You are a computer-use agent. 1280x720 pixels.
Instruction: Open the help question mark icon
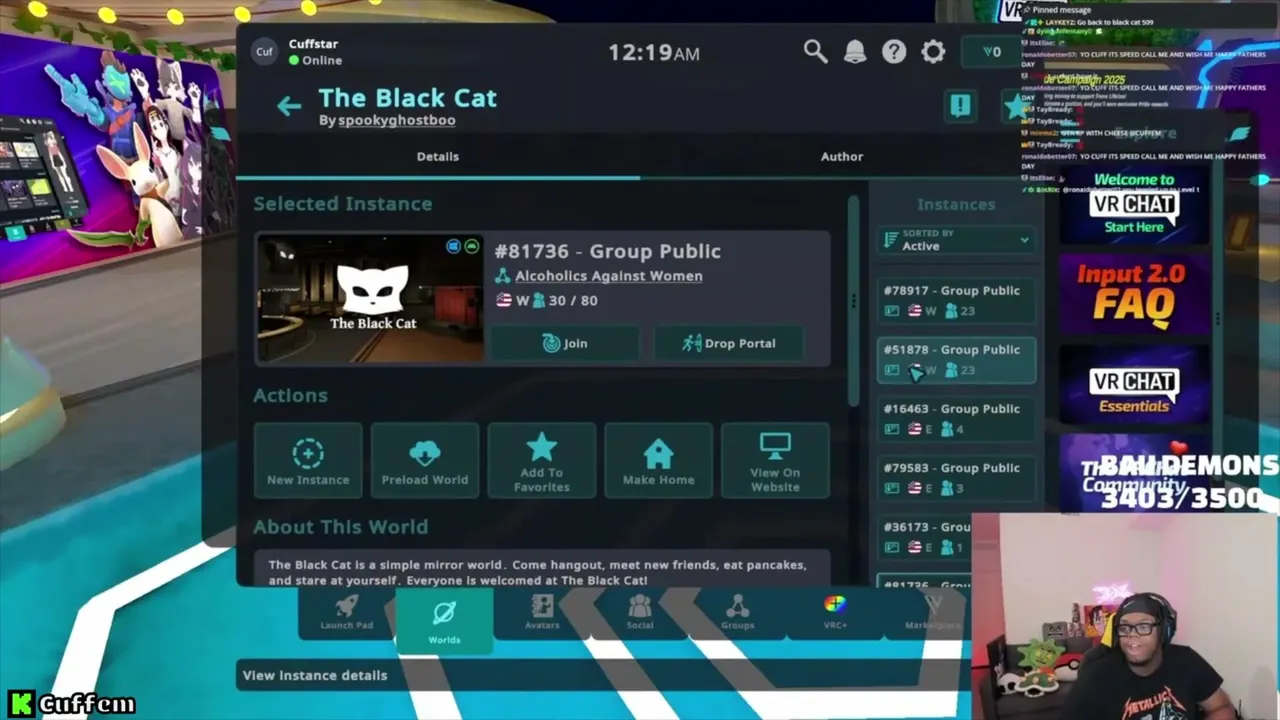coord(894,52)
